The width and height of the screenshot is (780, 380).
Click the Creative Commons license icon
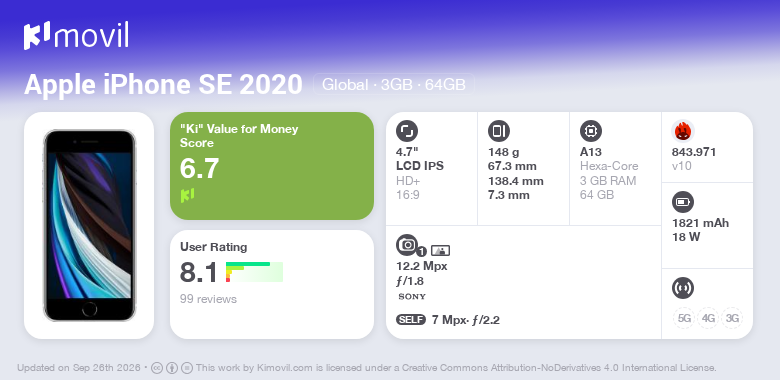(x=157, y=368)
